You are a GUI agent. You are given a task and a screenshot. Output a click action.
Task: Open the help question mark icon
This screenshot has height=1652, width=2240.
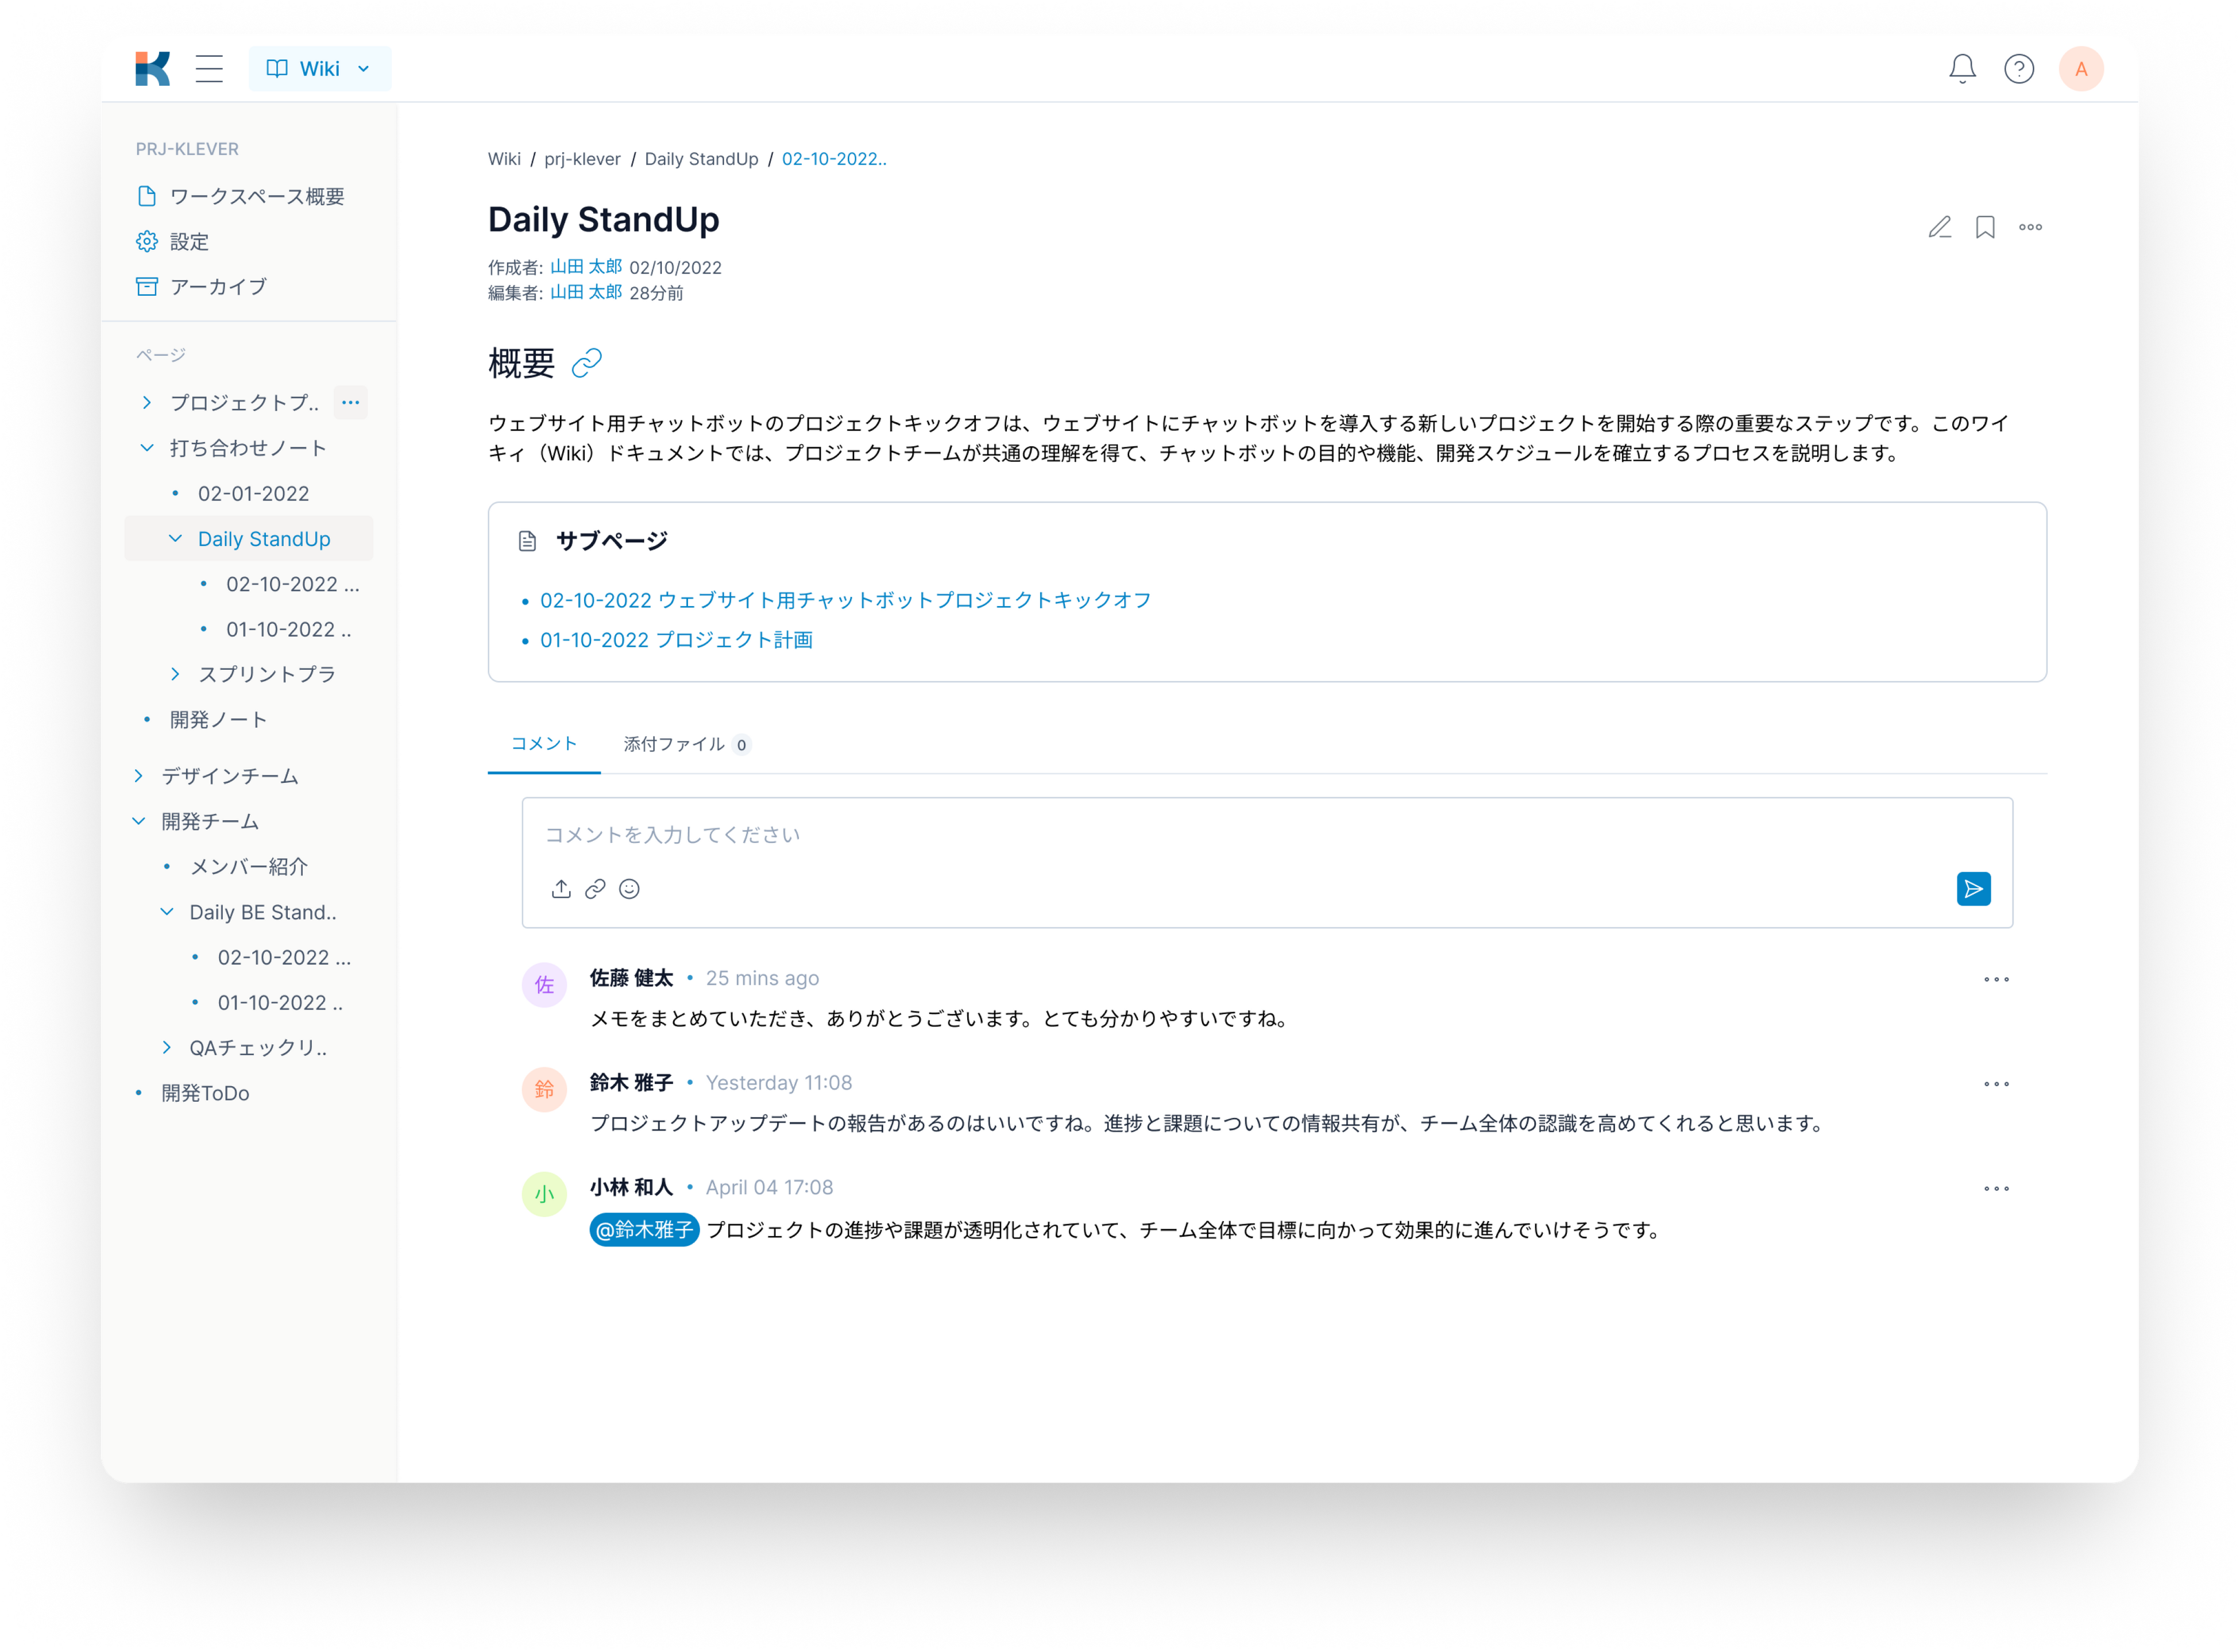[x=2018, y=69]
